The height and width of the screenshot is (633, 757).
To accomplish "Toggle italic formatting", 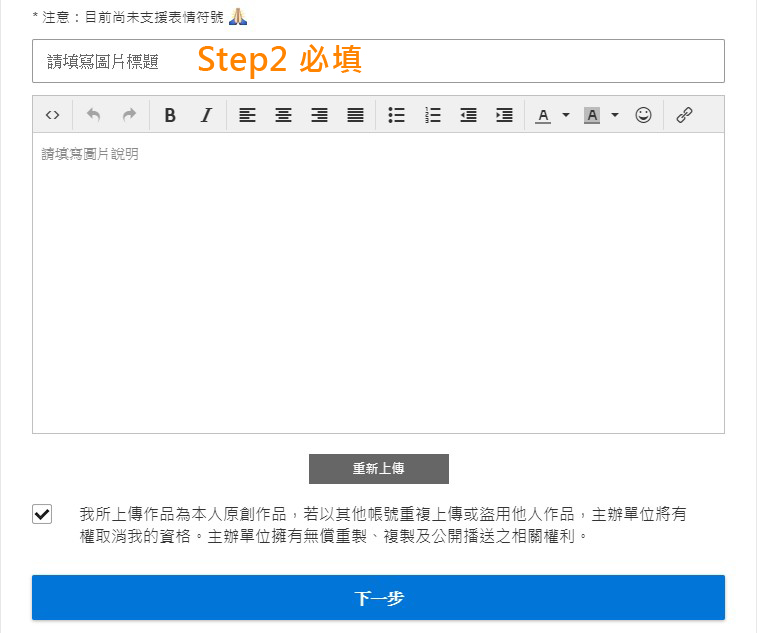I will [206, 115].
